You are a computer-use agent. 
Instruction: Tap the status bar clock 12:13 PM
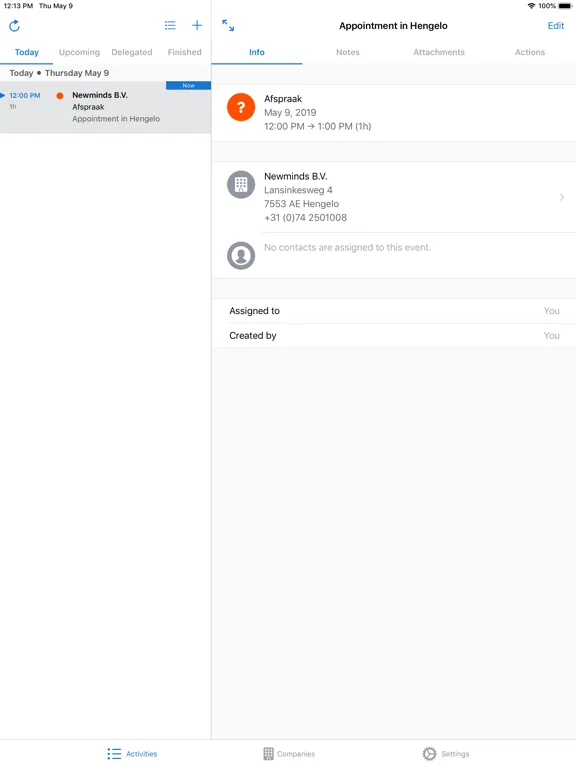click(x=18, y=6)
